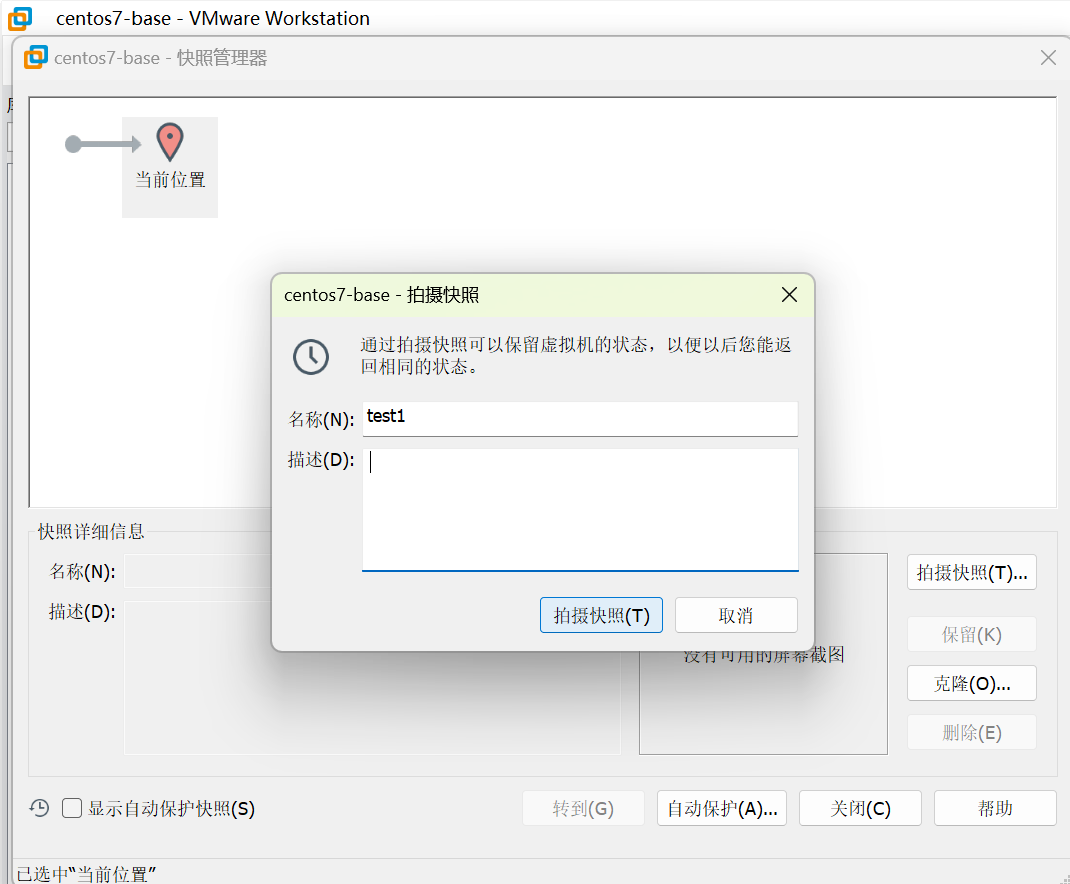Click the 删除(E) button
Viewport: 1070px width, 884px height.
(x=972, y=732)
